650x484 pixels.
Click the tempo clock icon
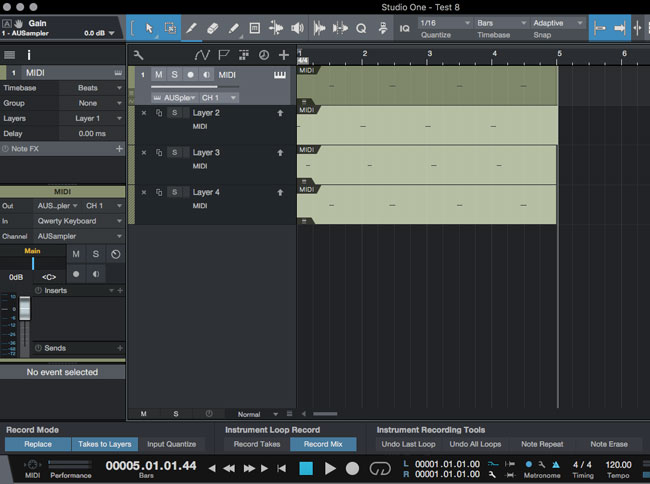[264, 55]
